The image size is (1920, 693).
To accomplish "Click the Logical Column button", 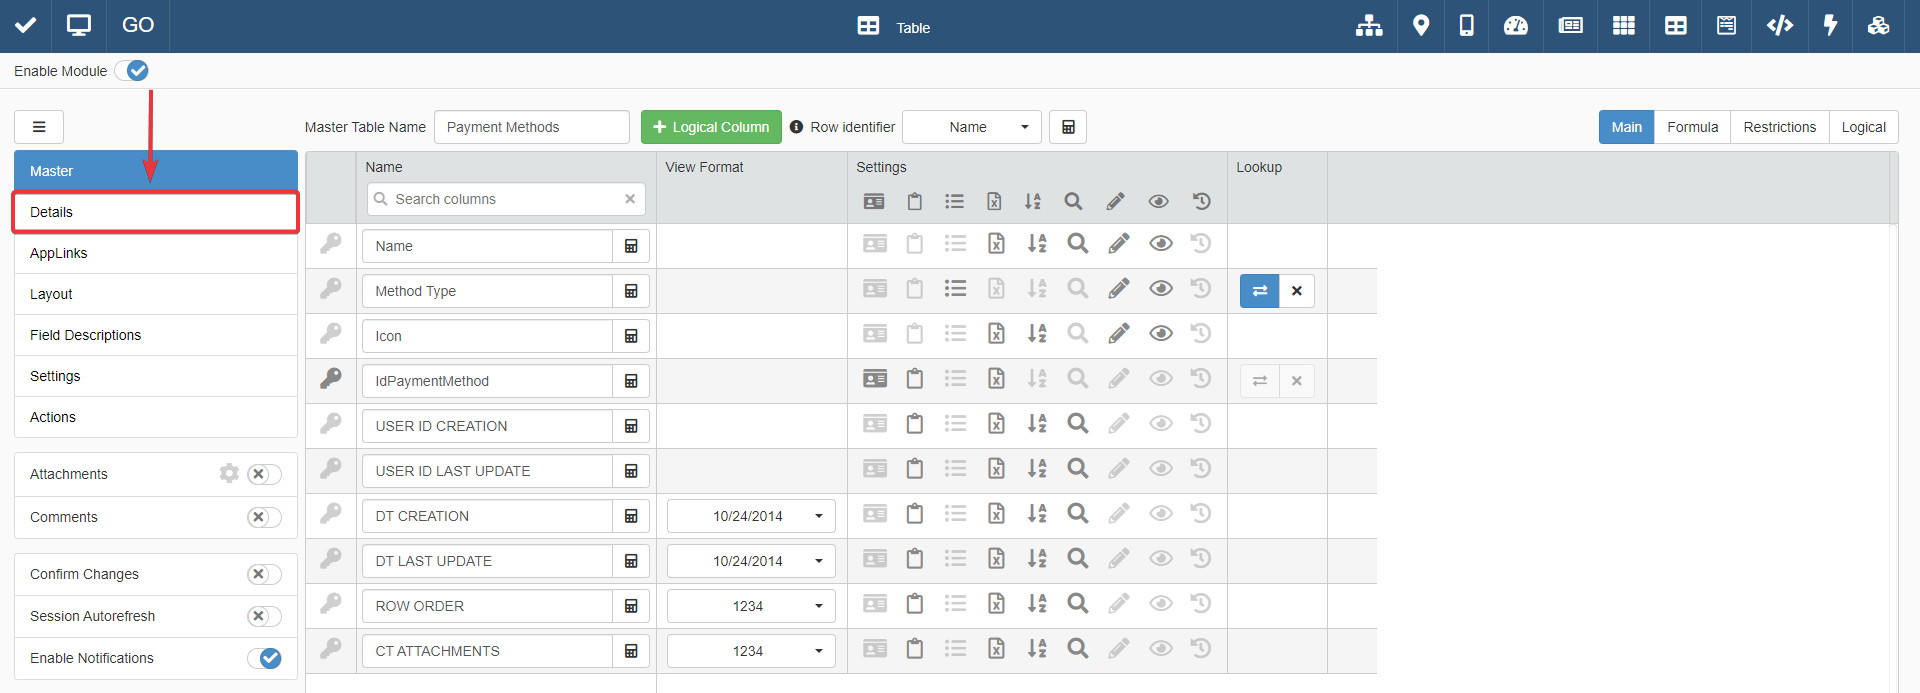I will coord(711,127).
